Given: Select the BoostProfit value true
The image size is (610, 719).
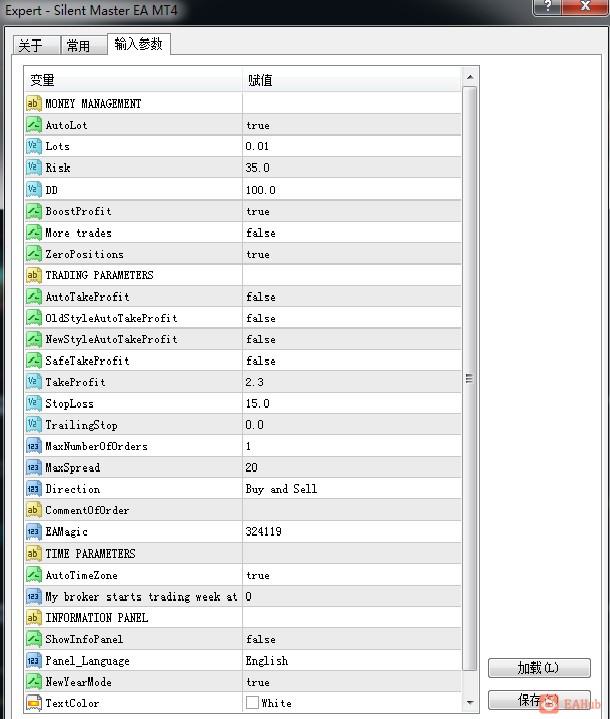Looking at the screenshot, I should coord(258,211).
